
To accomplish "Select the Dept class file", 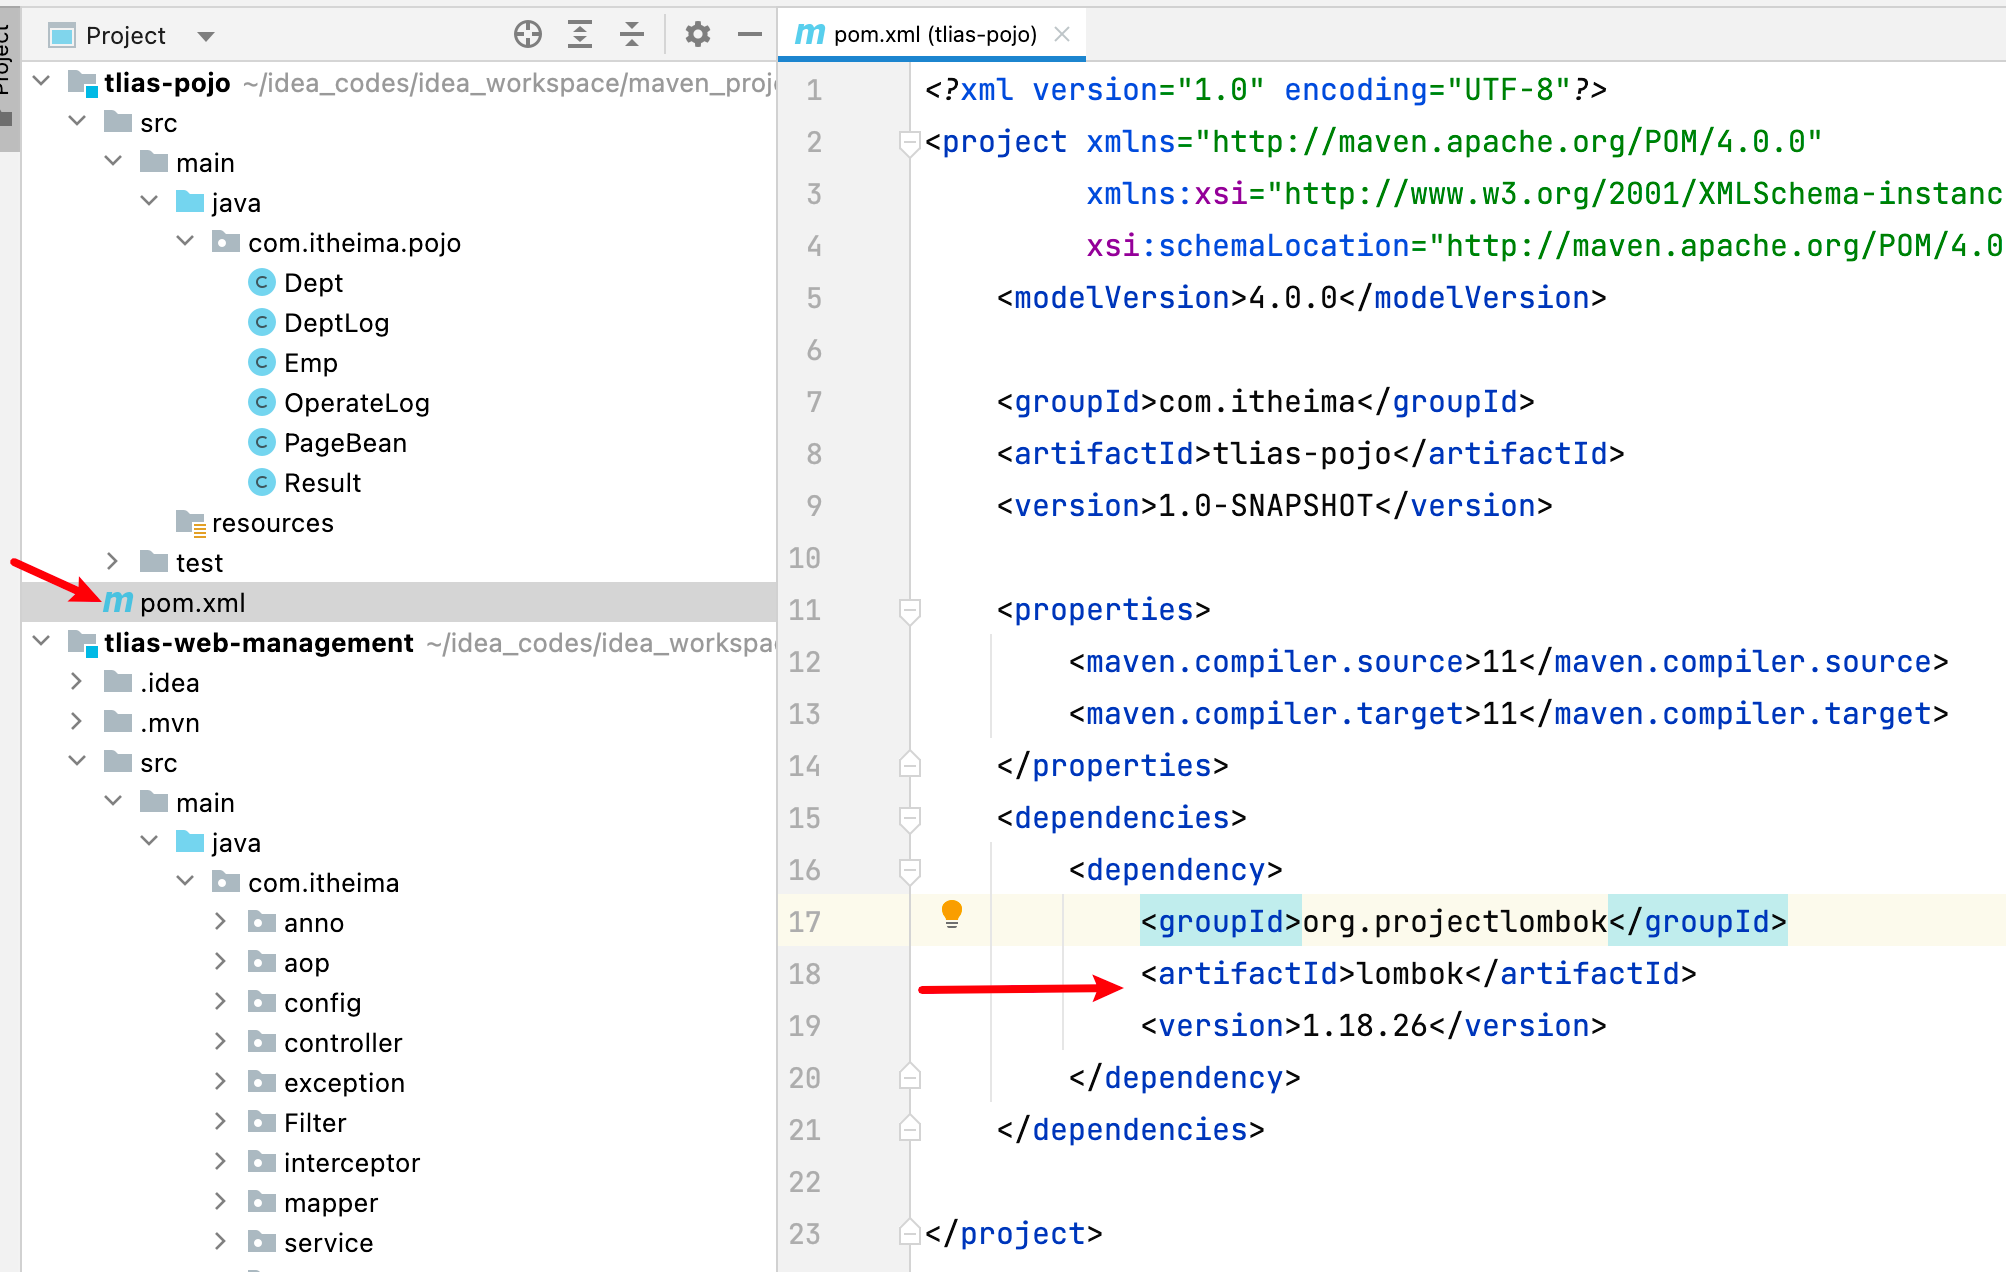I will click(312, 283).
